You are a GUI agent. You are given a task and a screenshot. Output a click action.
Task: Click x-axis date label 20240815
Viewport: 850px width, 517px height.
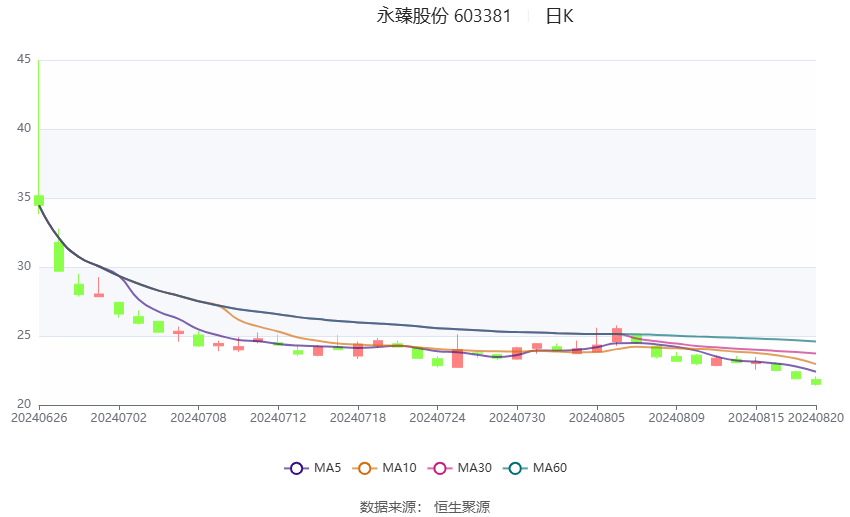(x=756, y=418)
